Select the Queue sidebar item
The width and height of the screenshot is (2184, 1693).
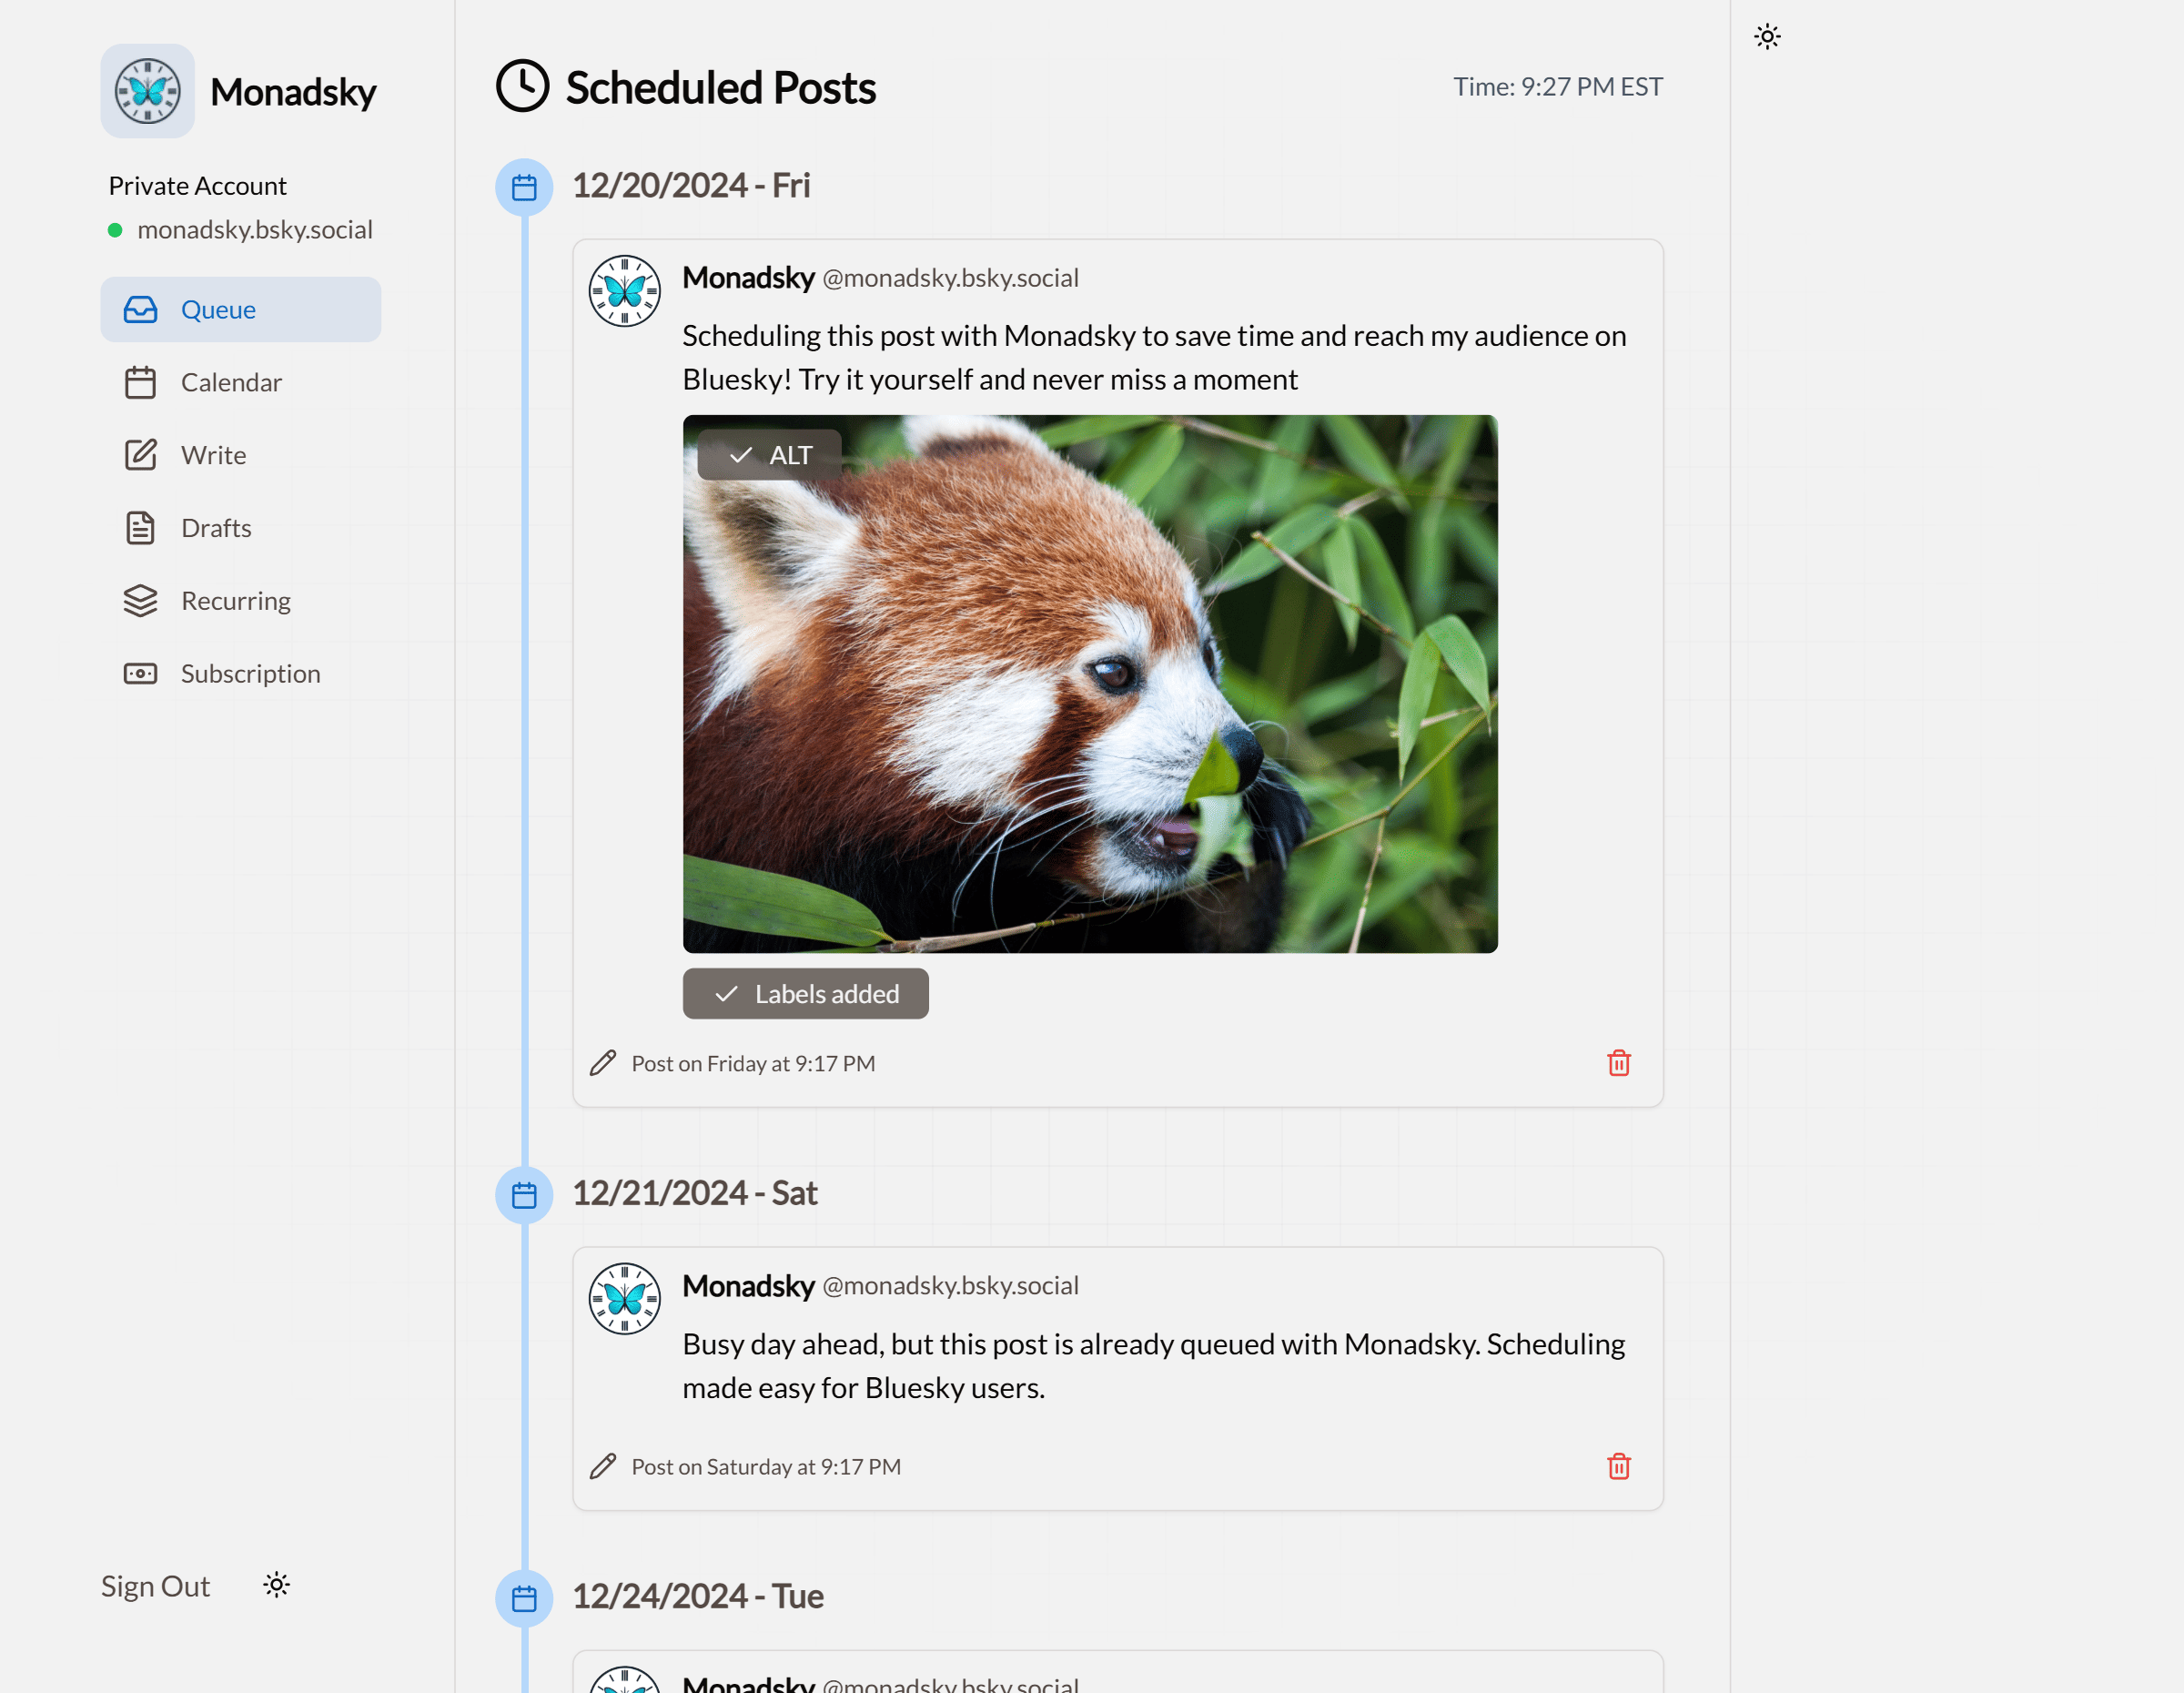pos(241,310)
